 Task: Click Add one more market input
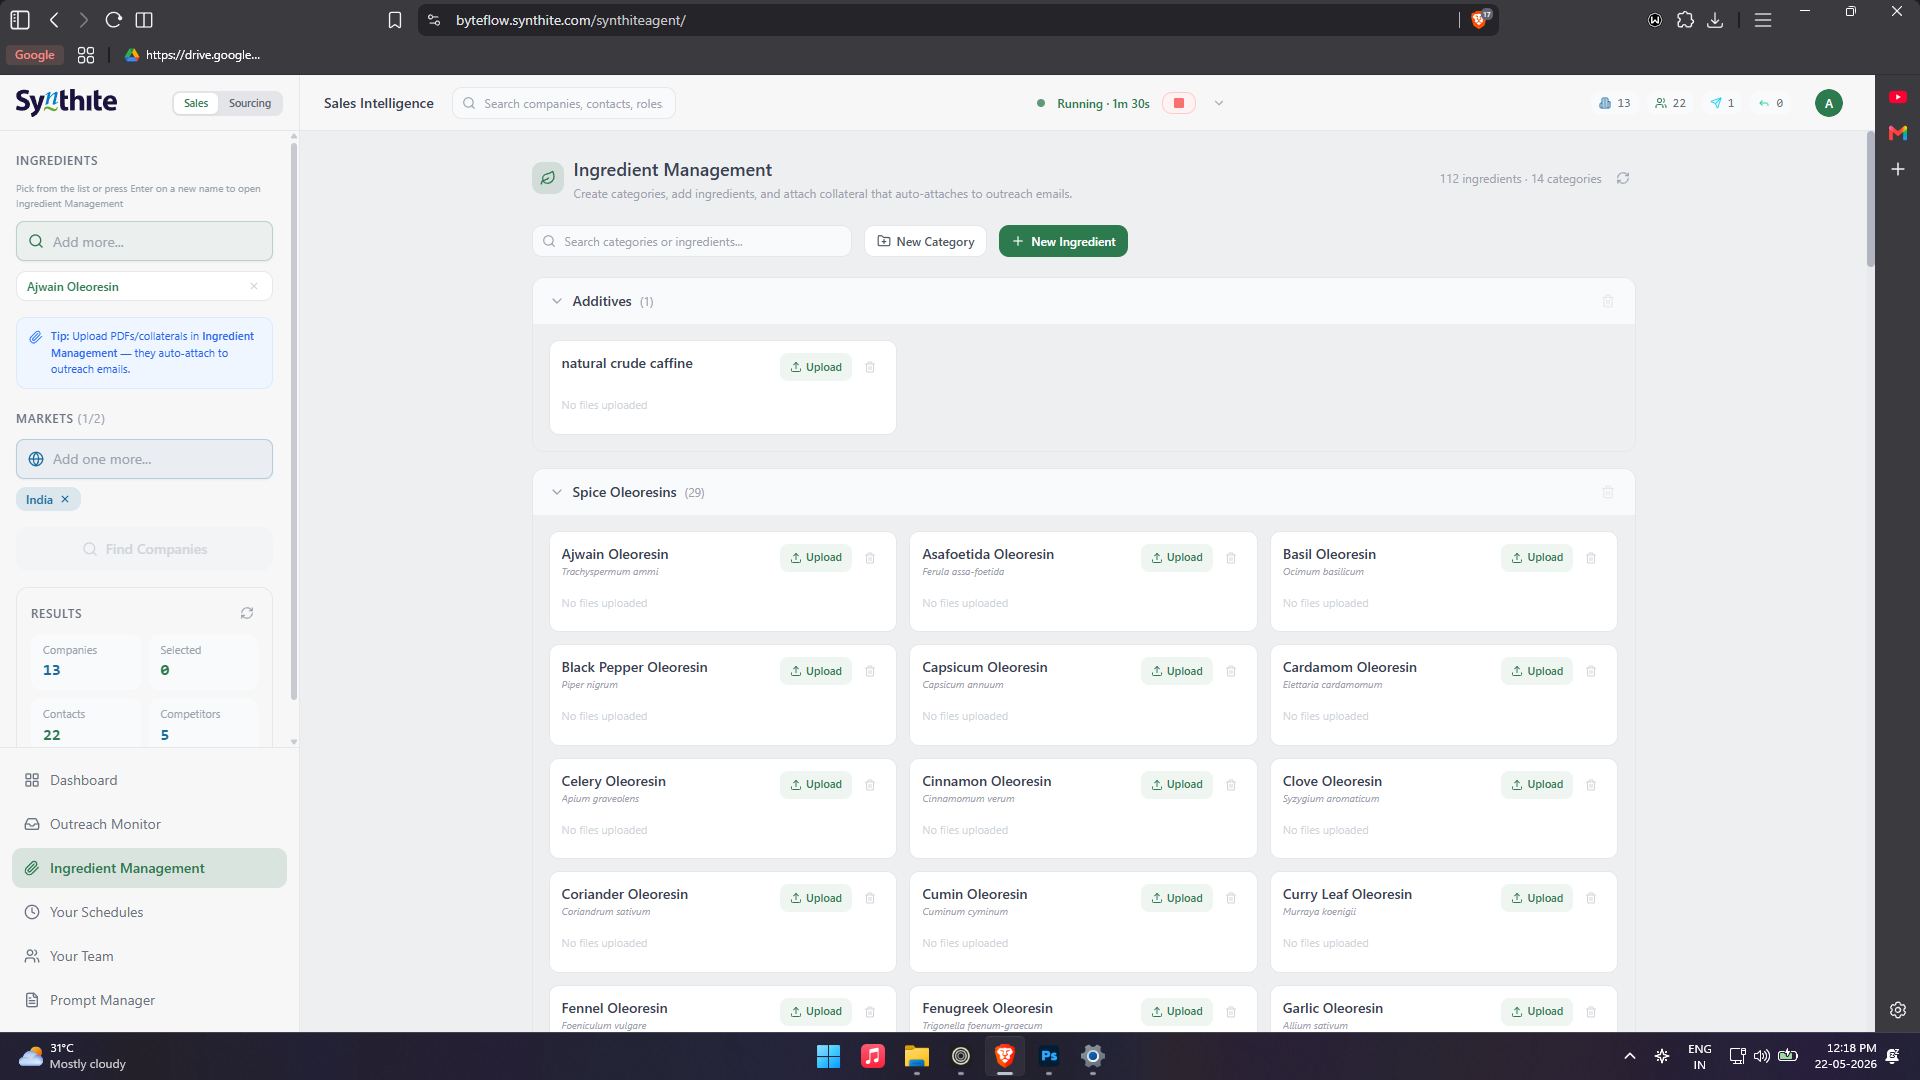click(x=145, y=459)
